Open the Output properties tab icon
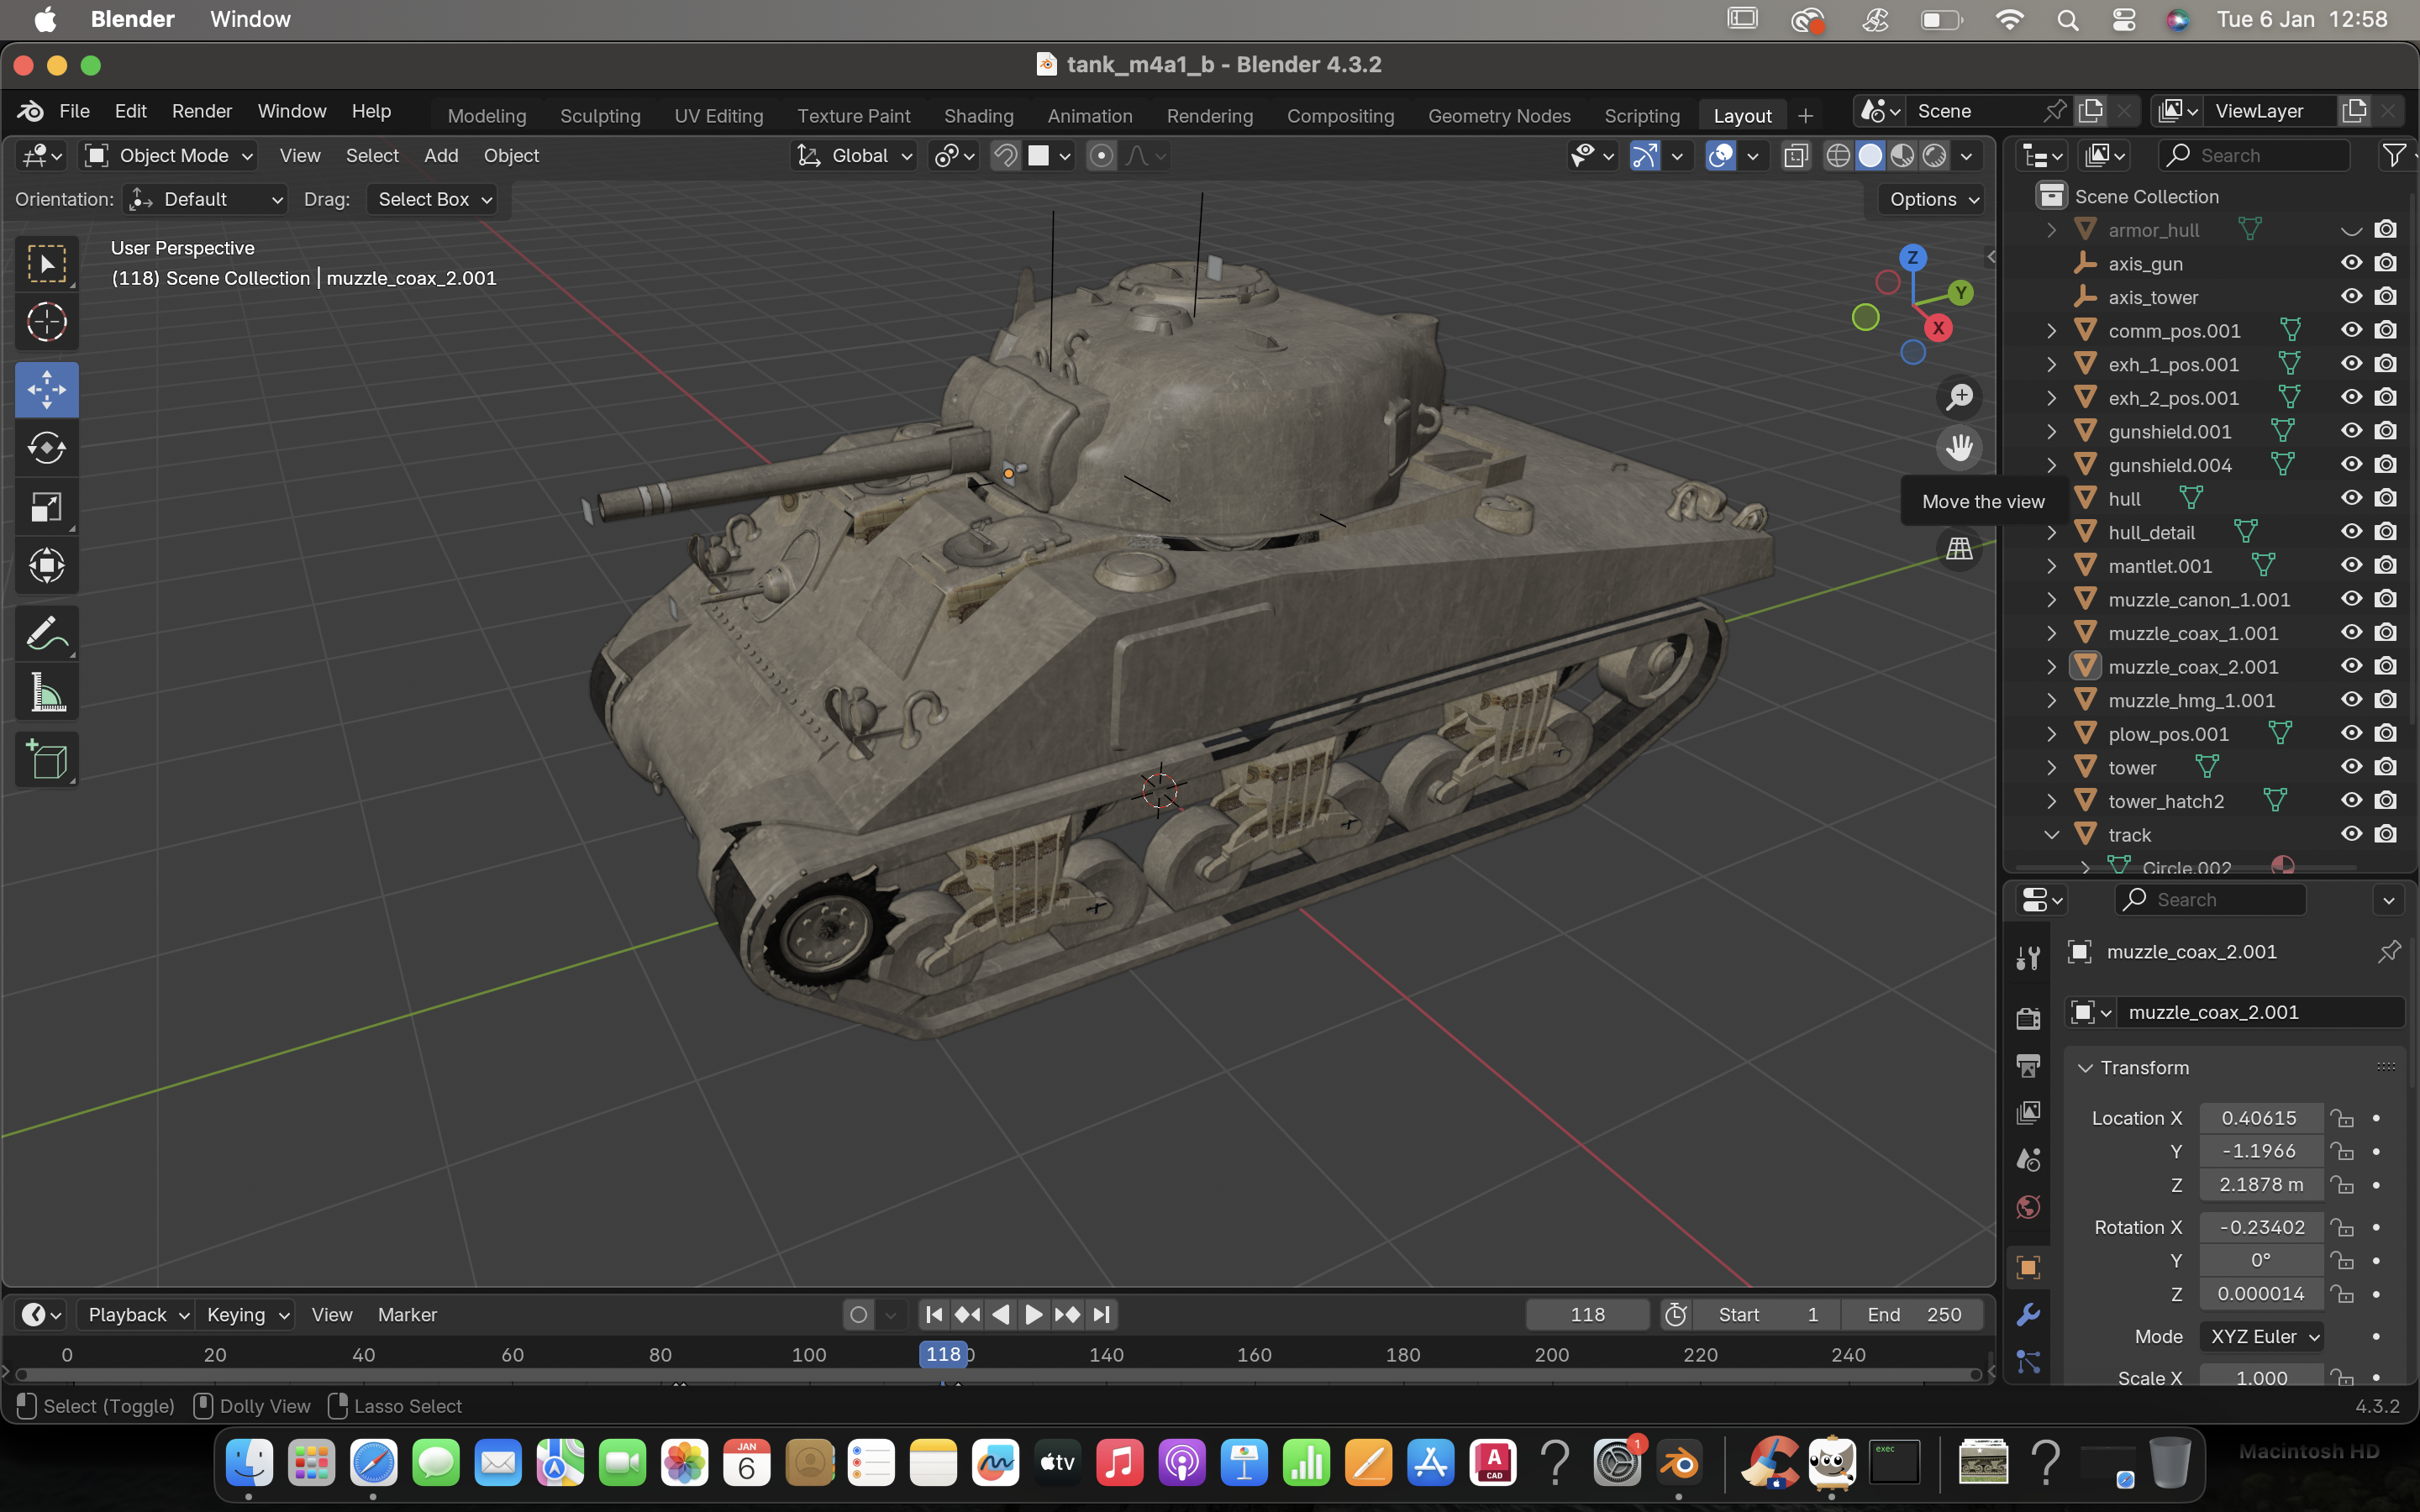2420x1512 pixels. pos(2028,1065)
